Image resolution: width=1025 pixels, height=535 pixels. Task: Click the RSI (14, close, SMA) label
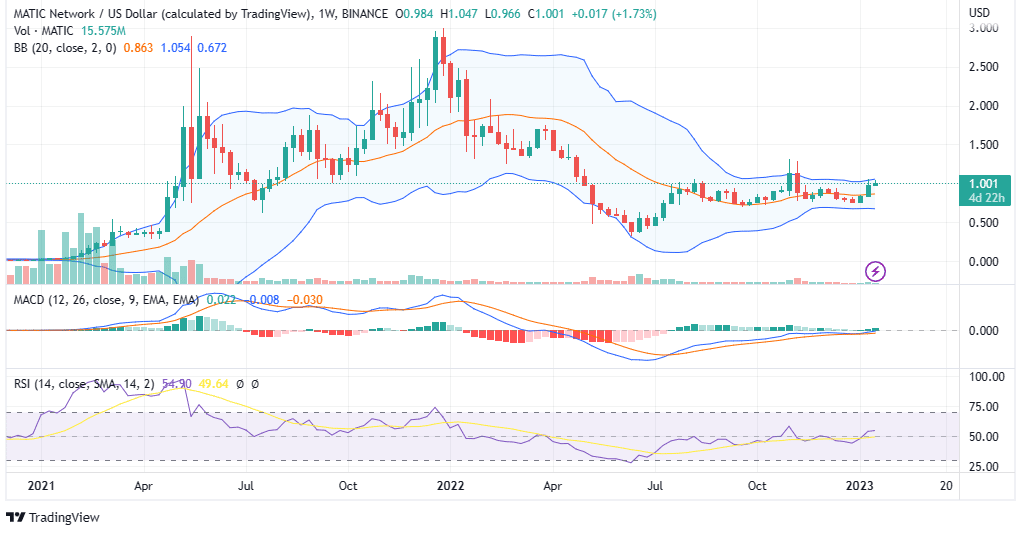pyautogui.click(x=84, y=384)
